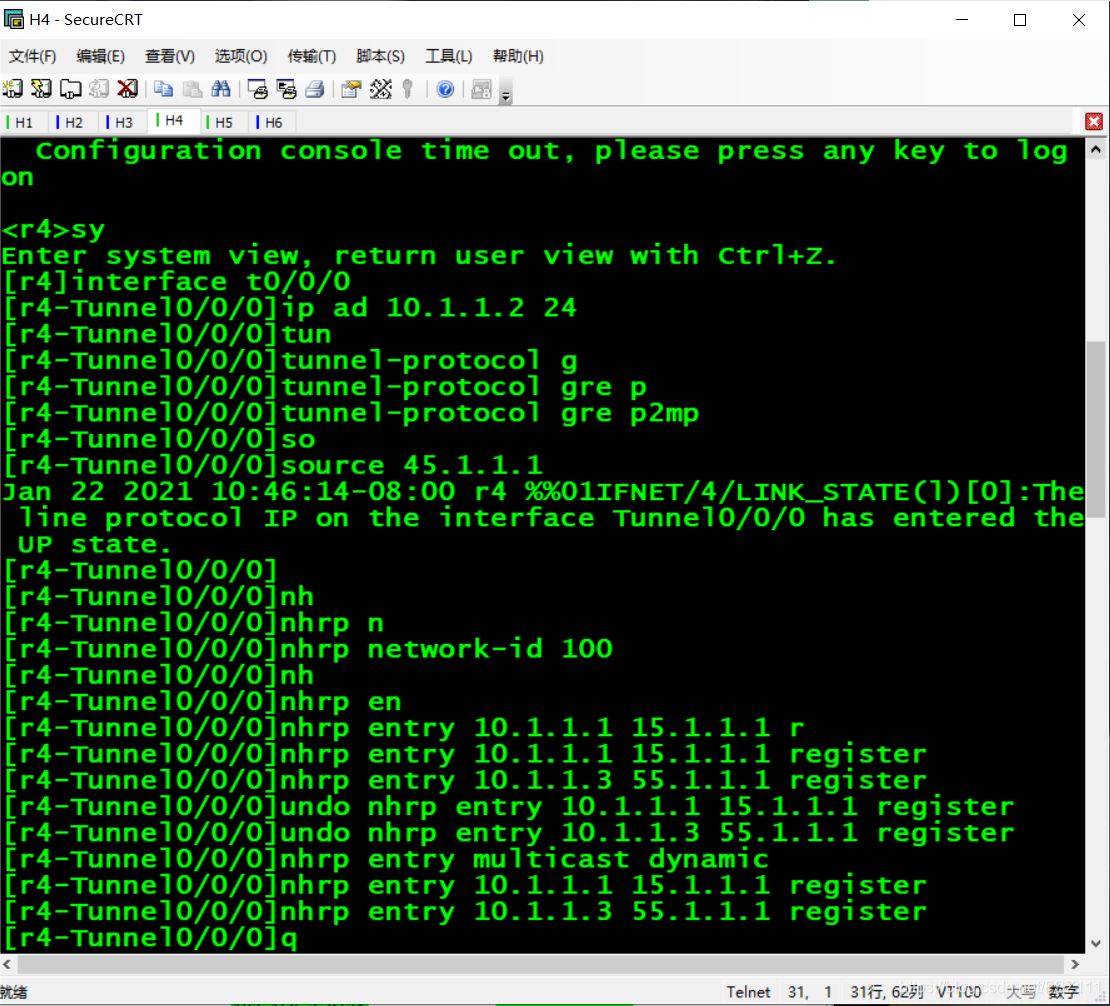
Task: Open the 工具(L) menu
Action: pyautogui.click(x=449, y=56)
